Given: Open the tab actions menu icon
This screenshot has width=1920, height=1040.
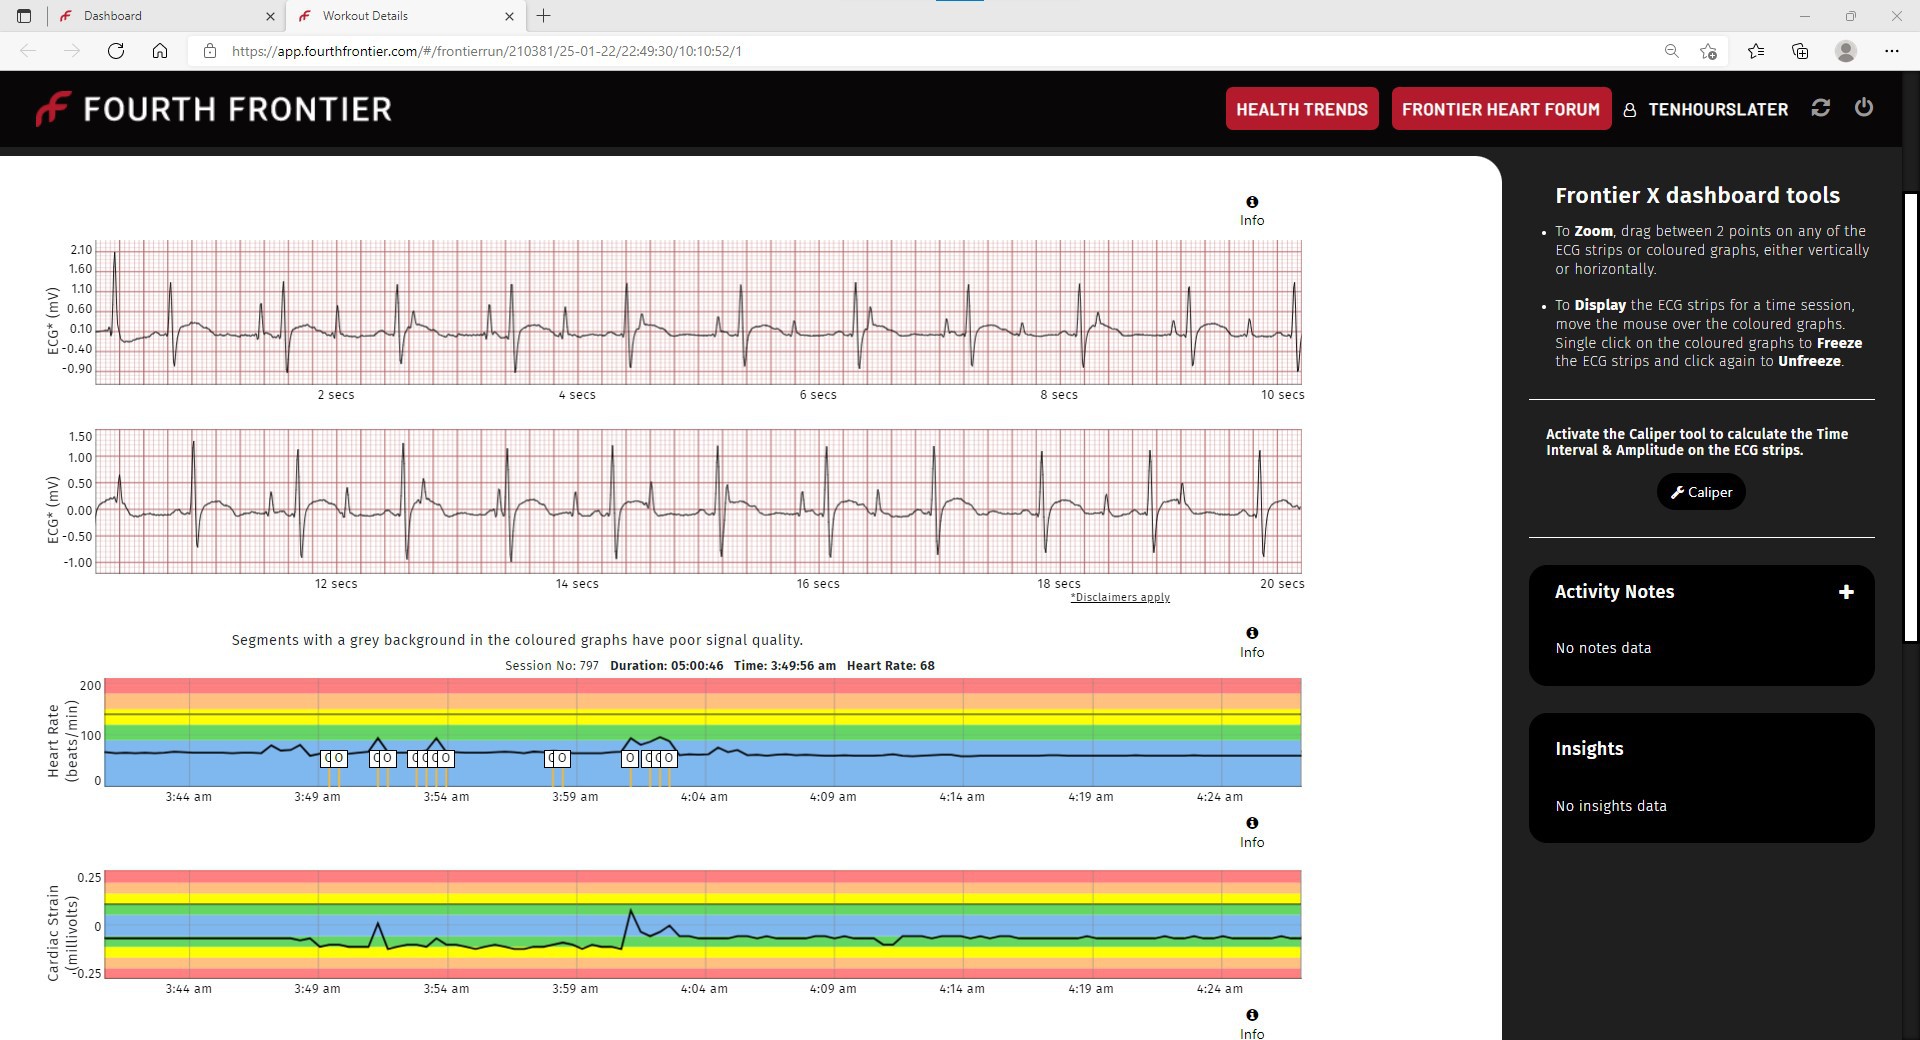Looking at the screenshot, I should [x=24, y=16].
